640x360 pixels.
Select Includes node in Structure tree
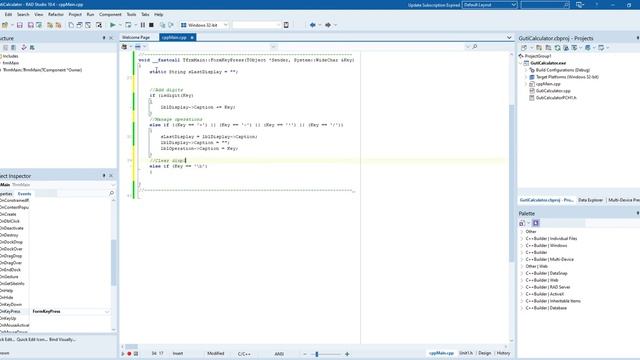coord(11,56)
